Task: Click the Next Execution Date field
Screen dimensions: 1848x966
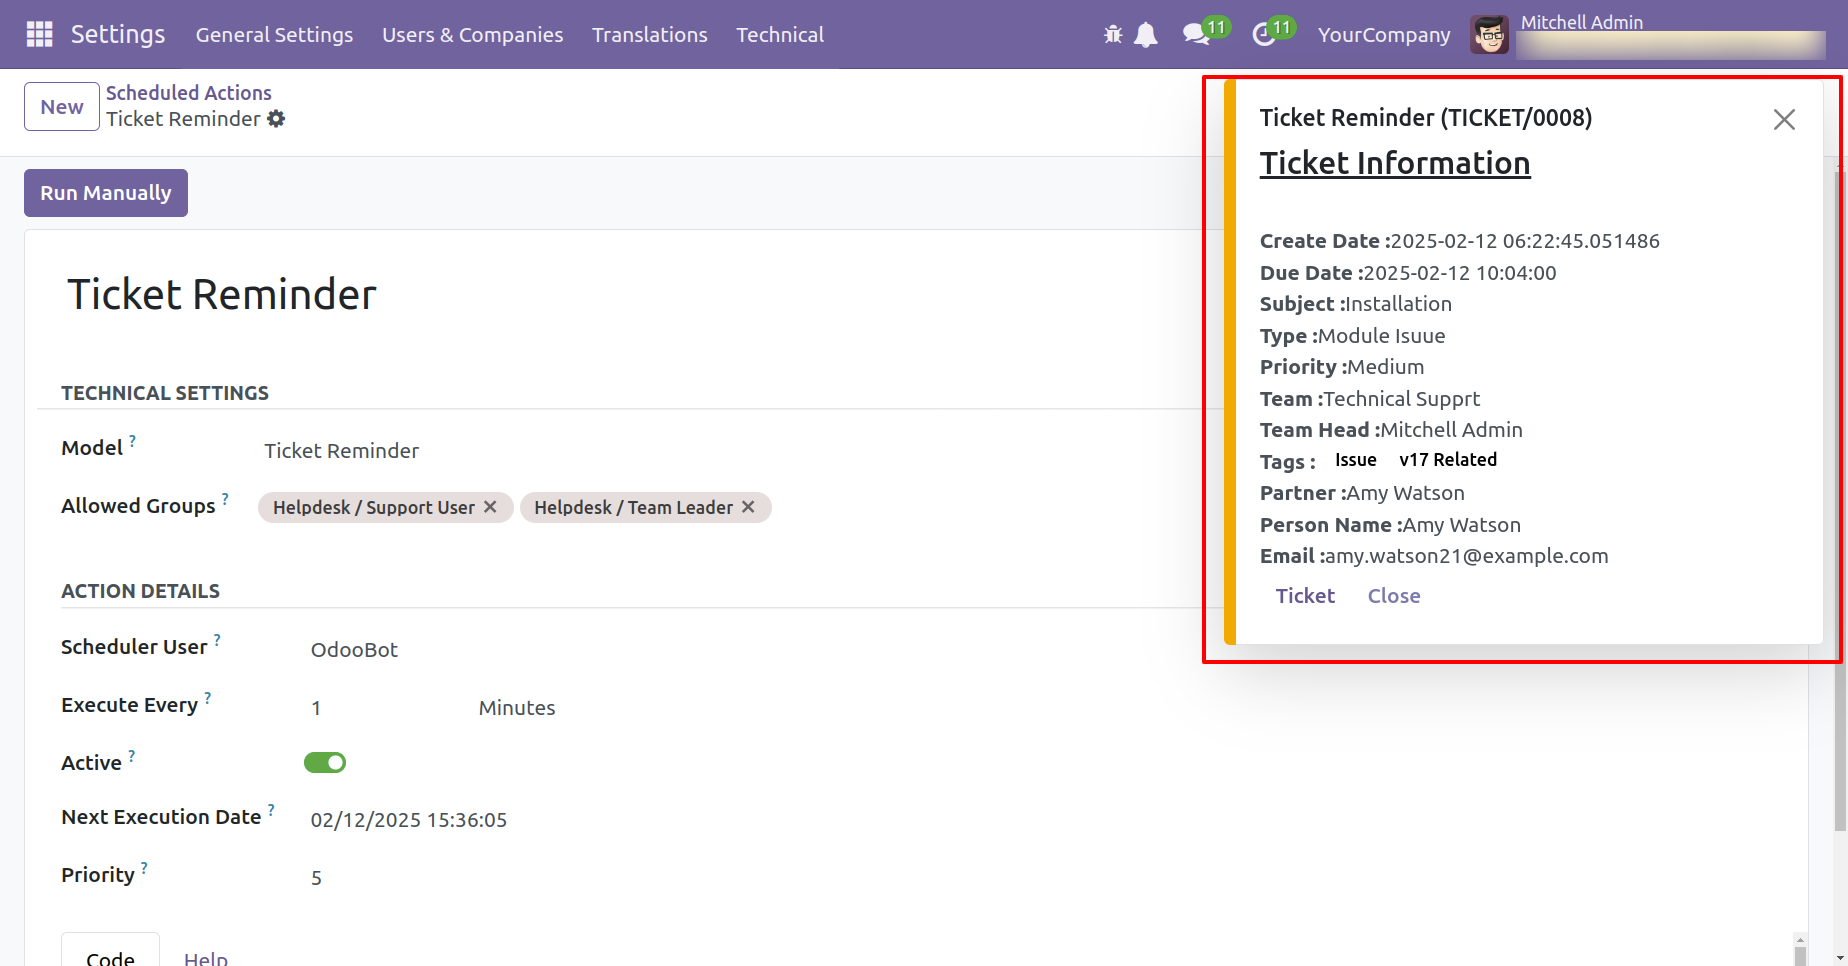Action: pyautogui.click(x=409, y=820)
